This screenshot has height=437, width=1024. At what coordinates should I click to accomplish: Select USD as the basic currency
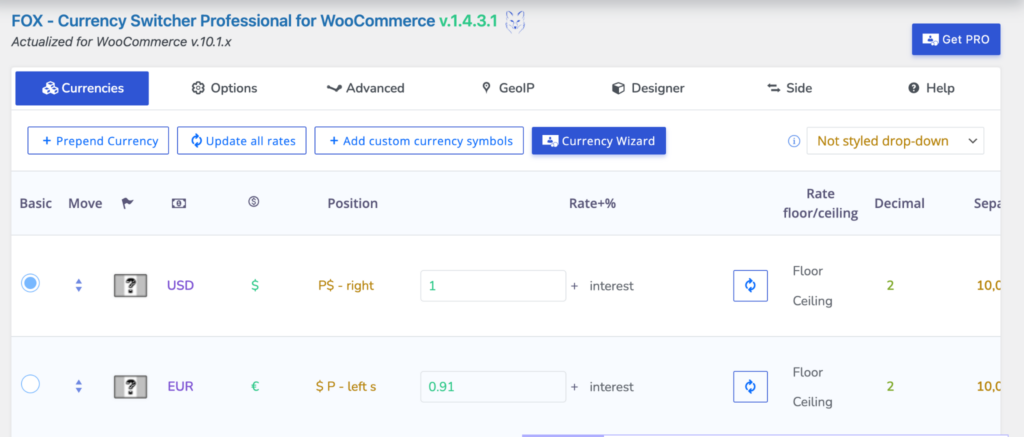(31, 284)
